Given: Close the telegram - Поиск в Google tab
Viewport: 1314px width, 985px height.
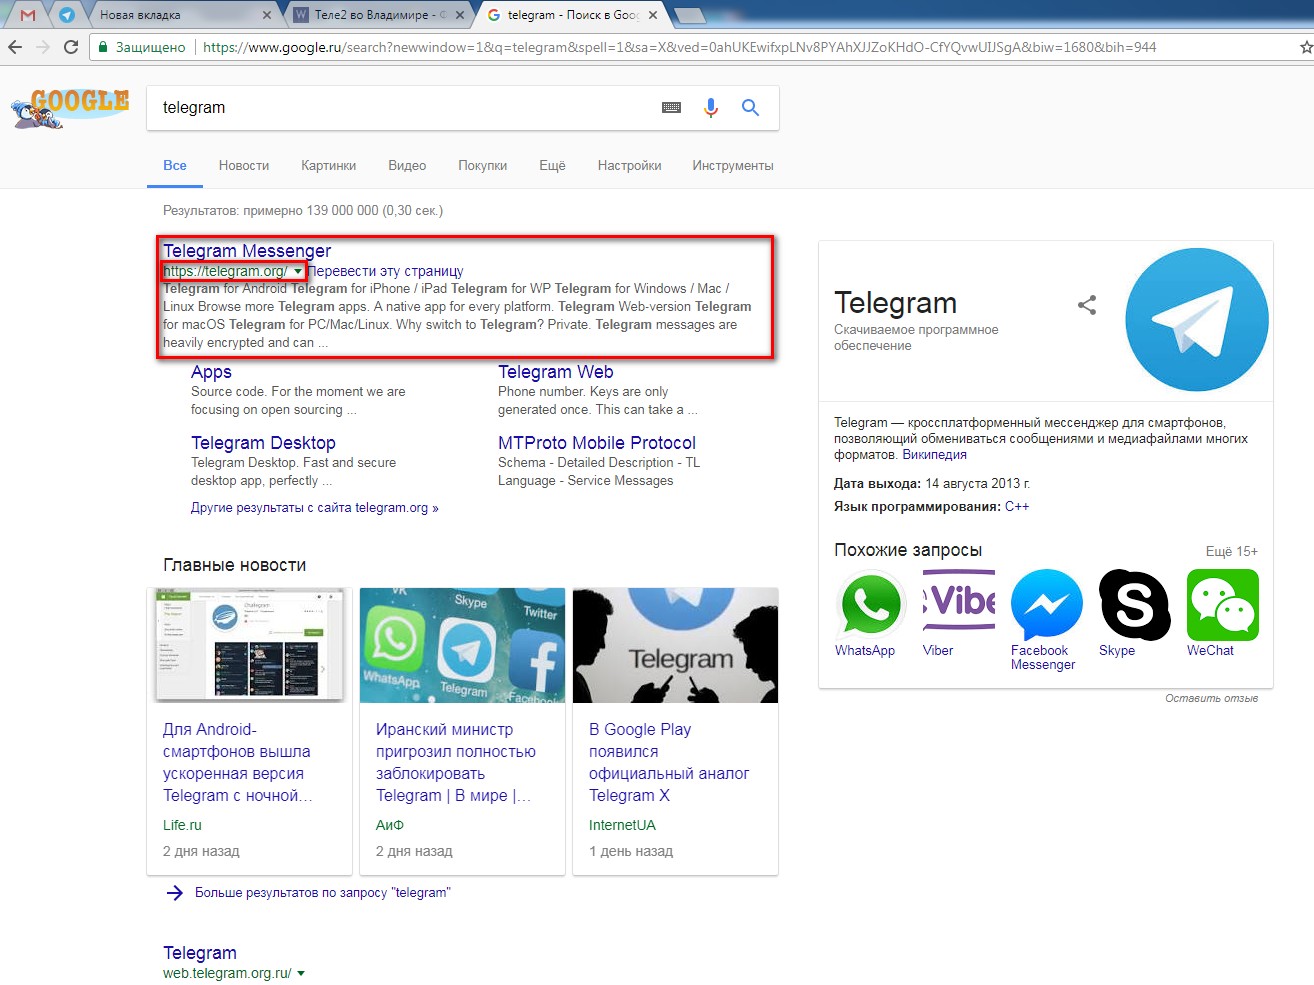Looking at the screenshot, I should pyautogui.click(x=653, y=15).
